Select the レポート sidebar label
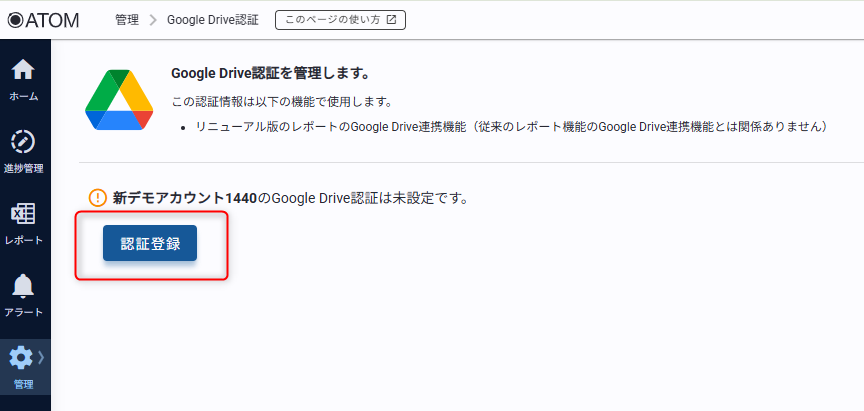Viewport: 864px width, 411px height. tap(24, 240)
